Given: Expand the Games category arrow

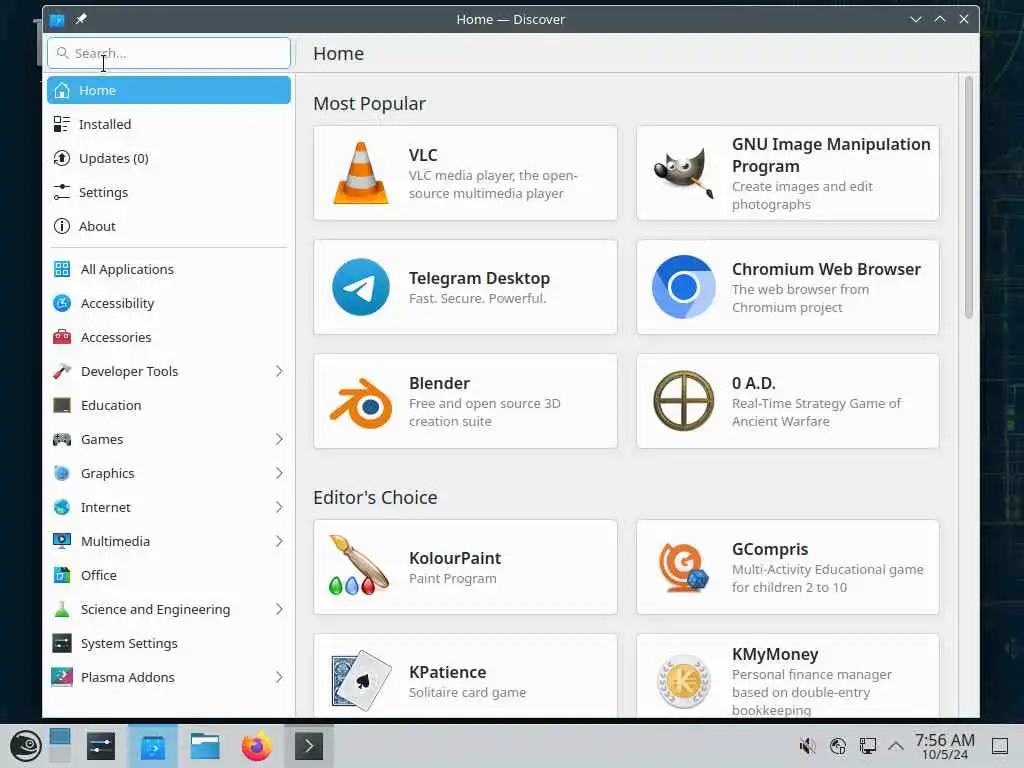Looking at the screenshot, I should pos(279,439).
